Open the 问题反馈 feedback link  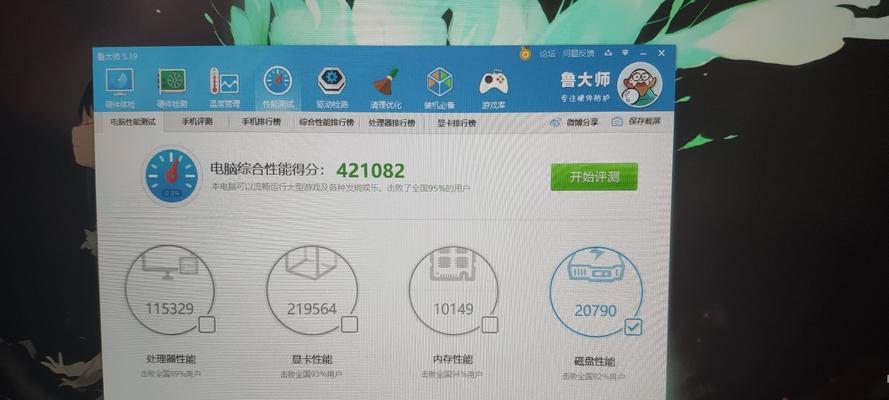(x=578, y=54)
